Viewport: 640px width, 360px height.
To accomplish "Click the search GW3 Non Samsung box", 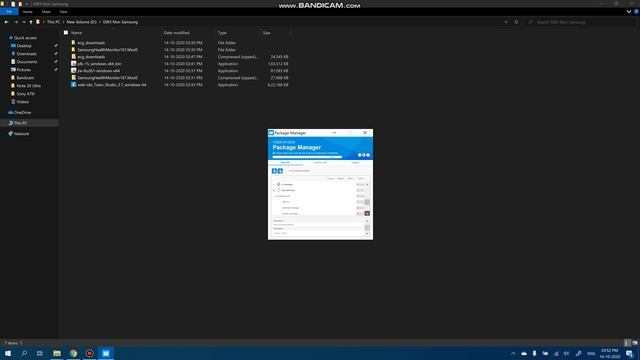I will (x=582, y=22).
